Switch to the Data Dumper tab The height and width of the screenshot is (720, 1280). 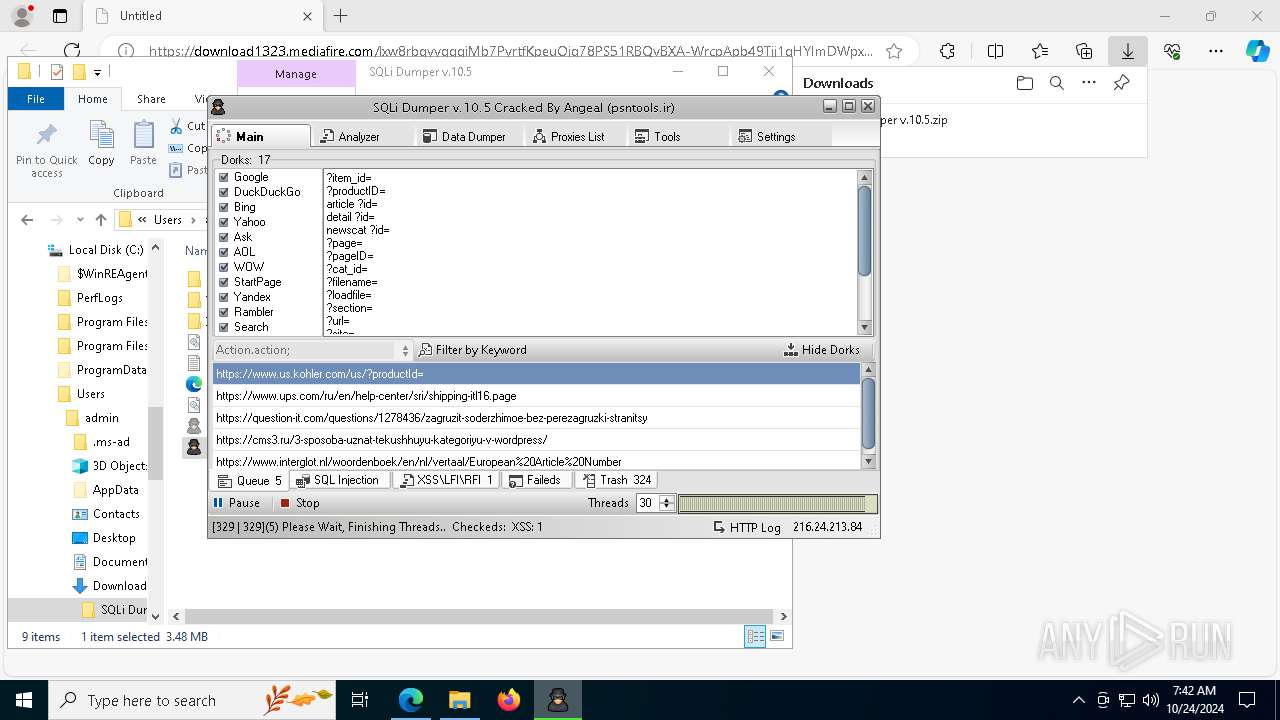click(466, 136)
